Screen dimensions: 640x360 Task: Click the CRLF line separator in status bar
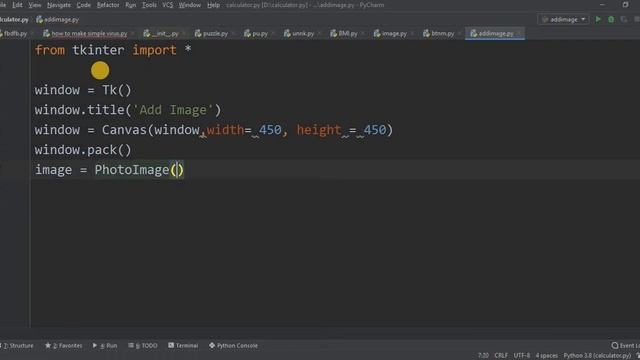[x=501, y=356]
